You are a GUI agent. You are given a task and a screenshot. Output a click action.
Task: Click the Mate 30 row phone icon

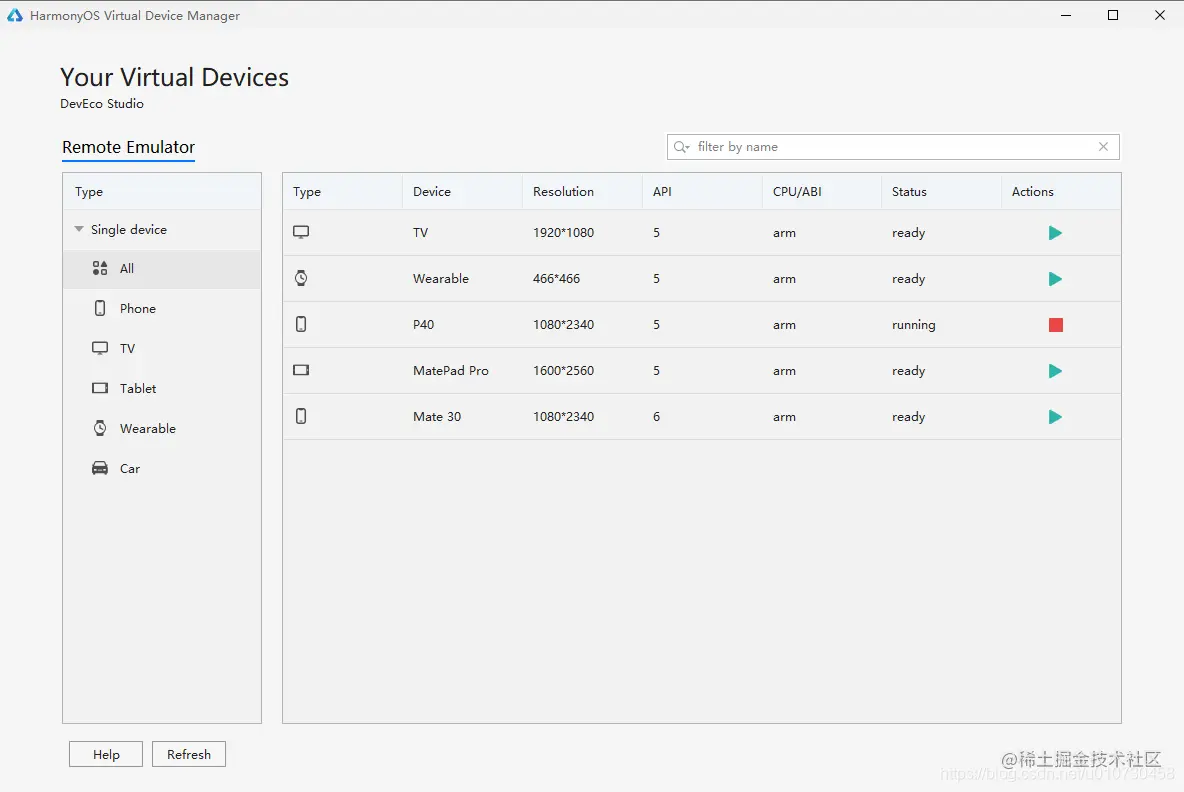click(x=301, y=416)
